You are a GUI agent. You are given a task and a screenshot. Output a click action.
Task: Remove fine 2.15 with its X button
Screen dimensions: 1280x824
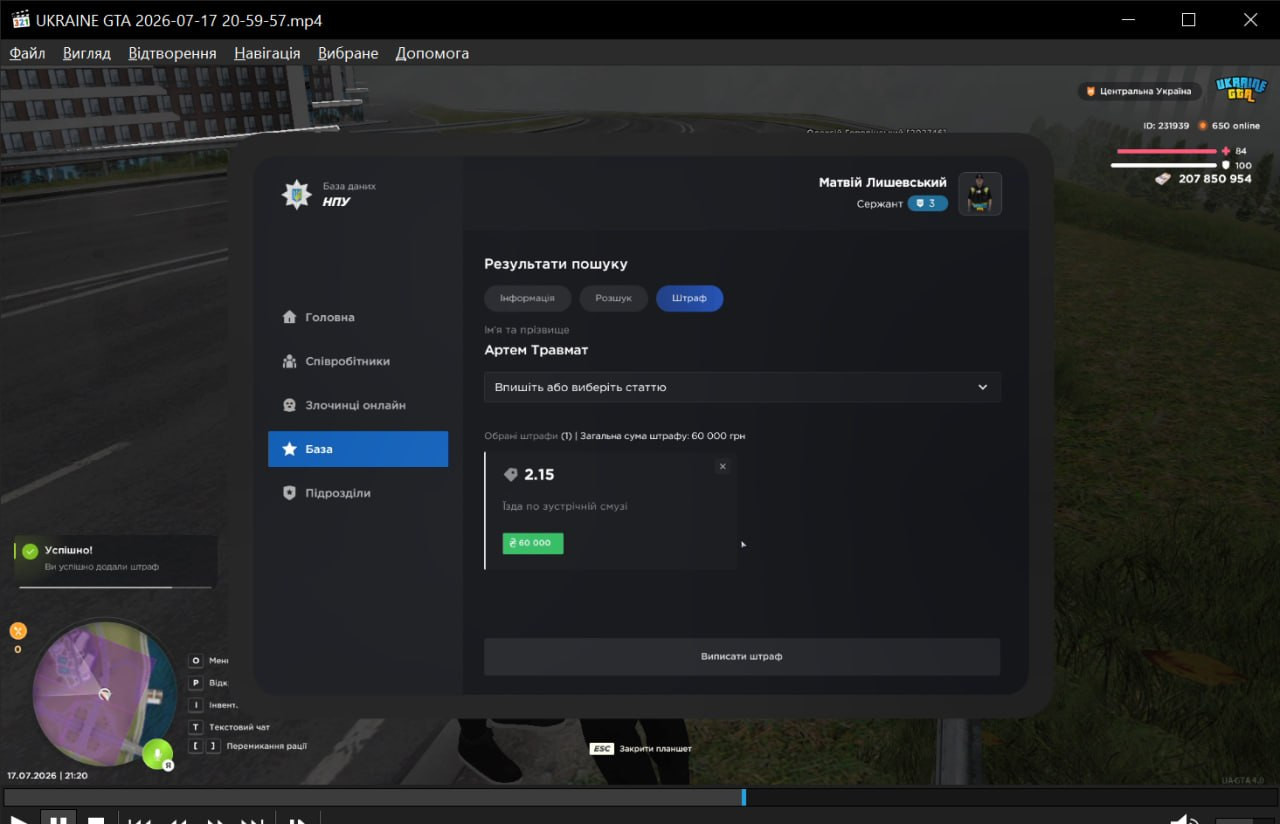coord(723,466)
